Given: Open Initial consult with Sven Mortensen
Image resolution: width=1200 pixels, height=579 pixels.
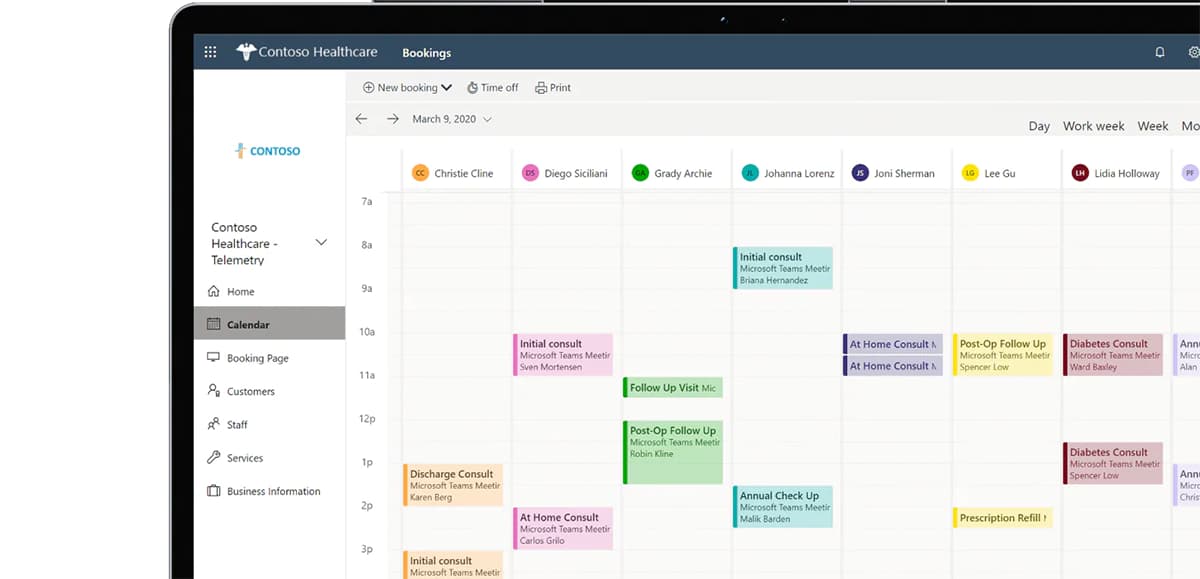Looking at the screenshot, I should pos(563,355).
